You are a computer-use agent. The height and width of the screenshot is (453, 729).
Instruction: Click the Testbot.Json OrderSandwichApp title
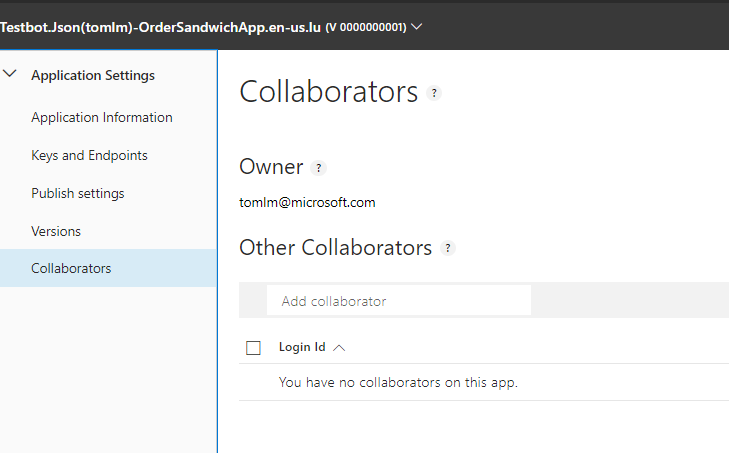click(160, 27)
